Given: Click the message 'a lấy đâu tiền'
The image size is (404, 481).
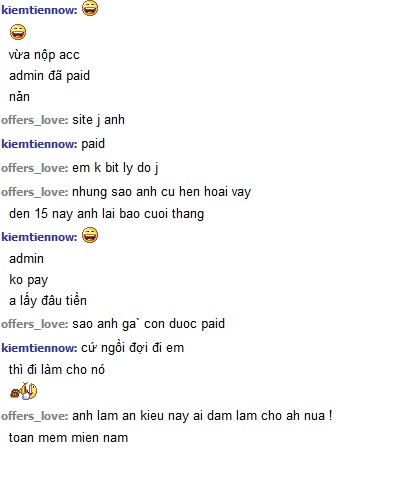Looking at the screenshot, I should tap(48, 300).
